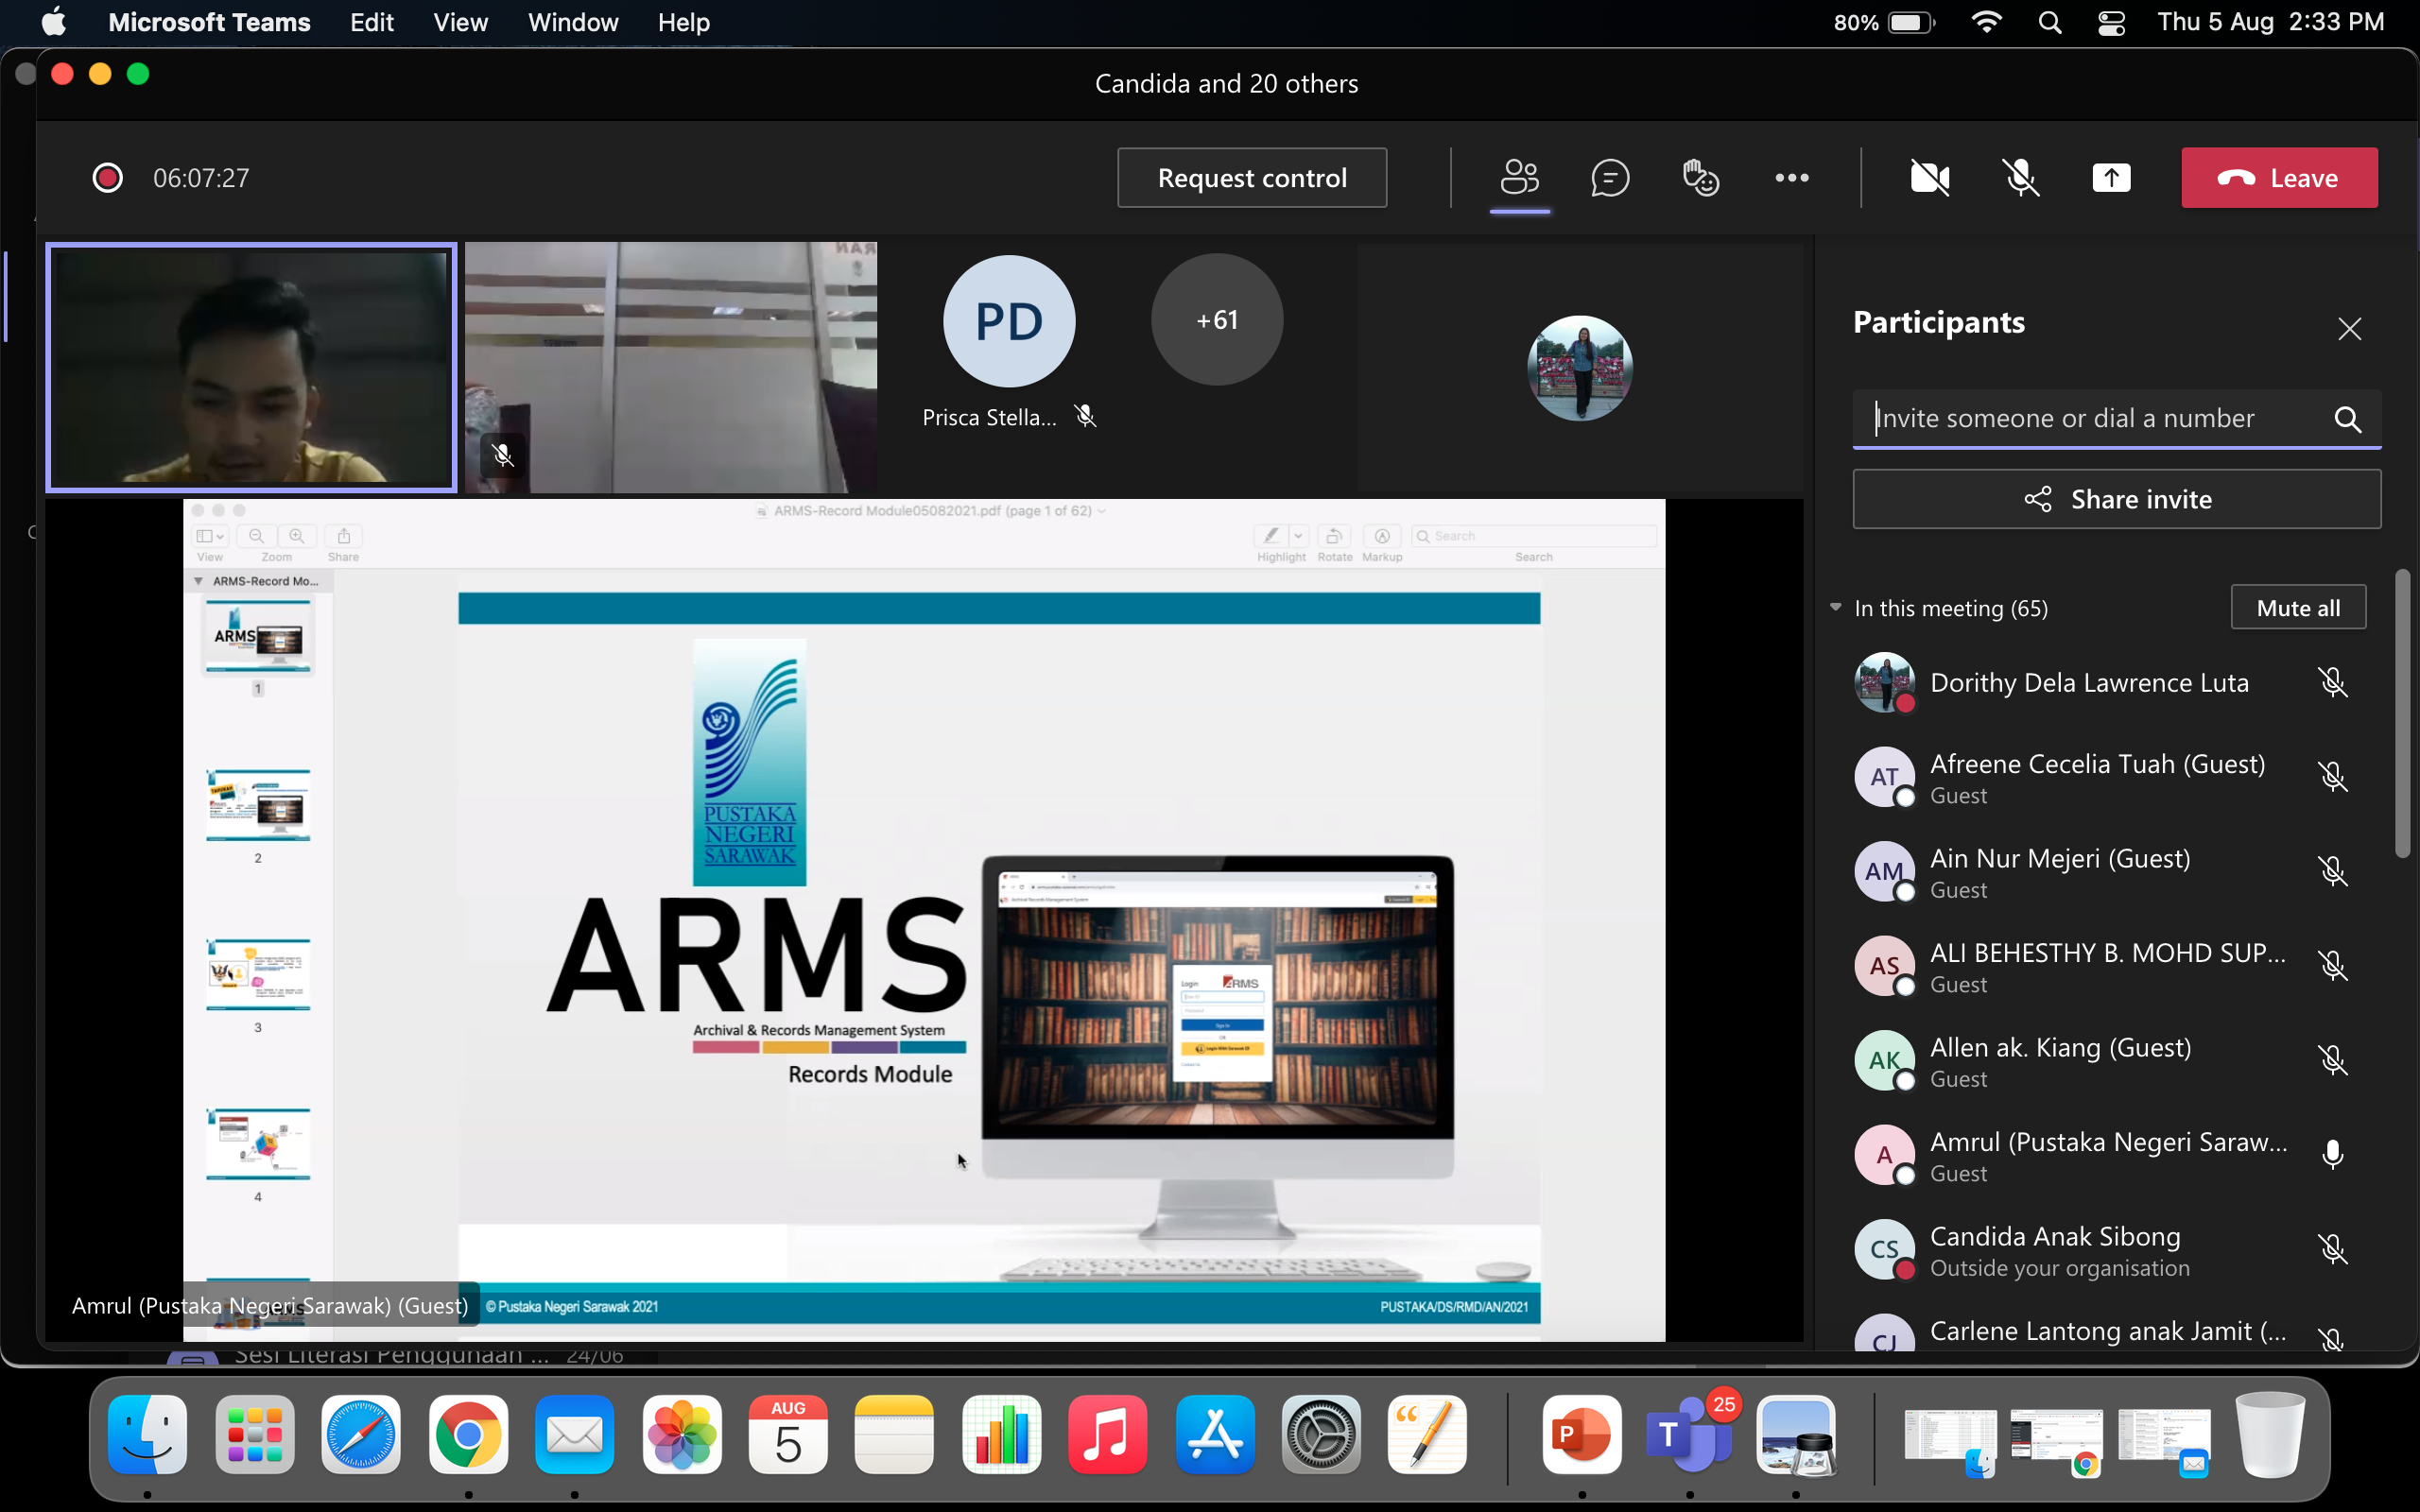Click Request control button
Screen dimensions: 2420x1512
[1252, 178]
